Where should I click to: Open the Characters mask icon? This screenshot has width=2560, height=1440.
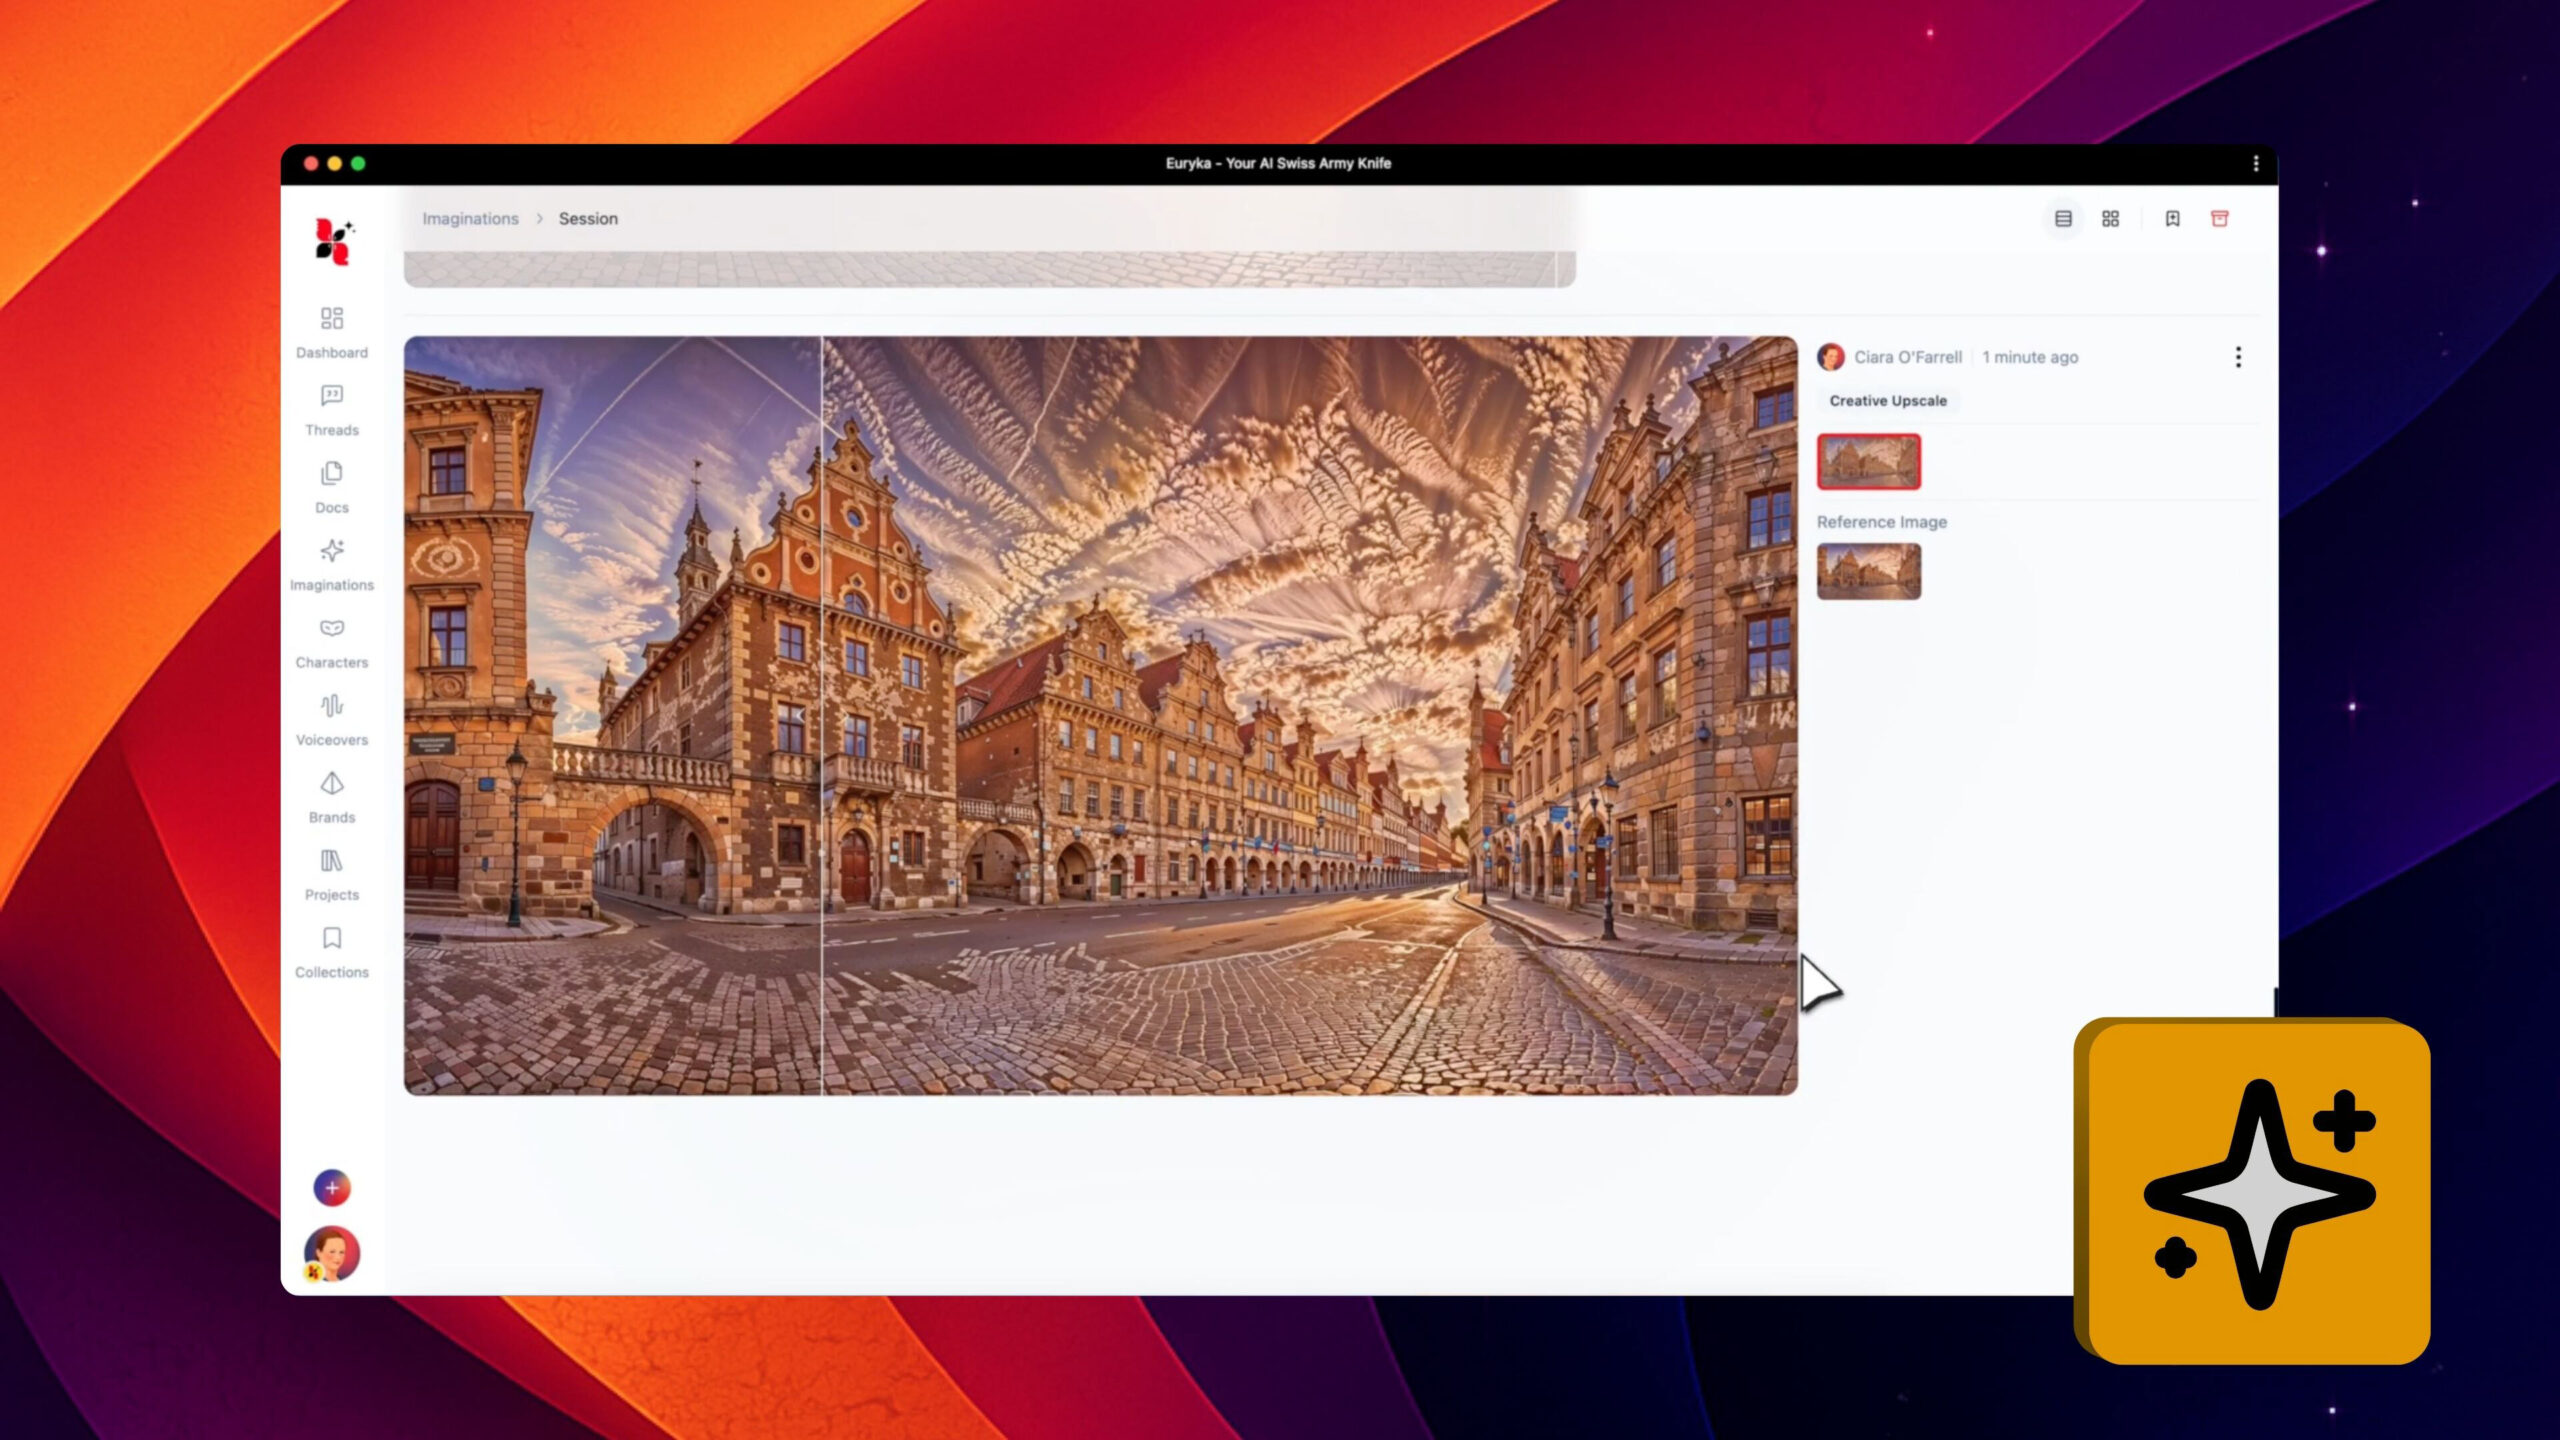pos(331,629)
